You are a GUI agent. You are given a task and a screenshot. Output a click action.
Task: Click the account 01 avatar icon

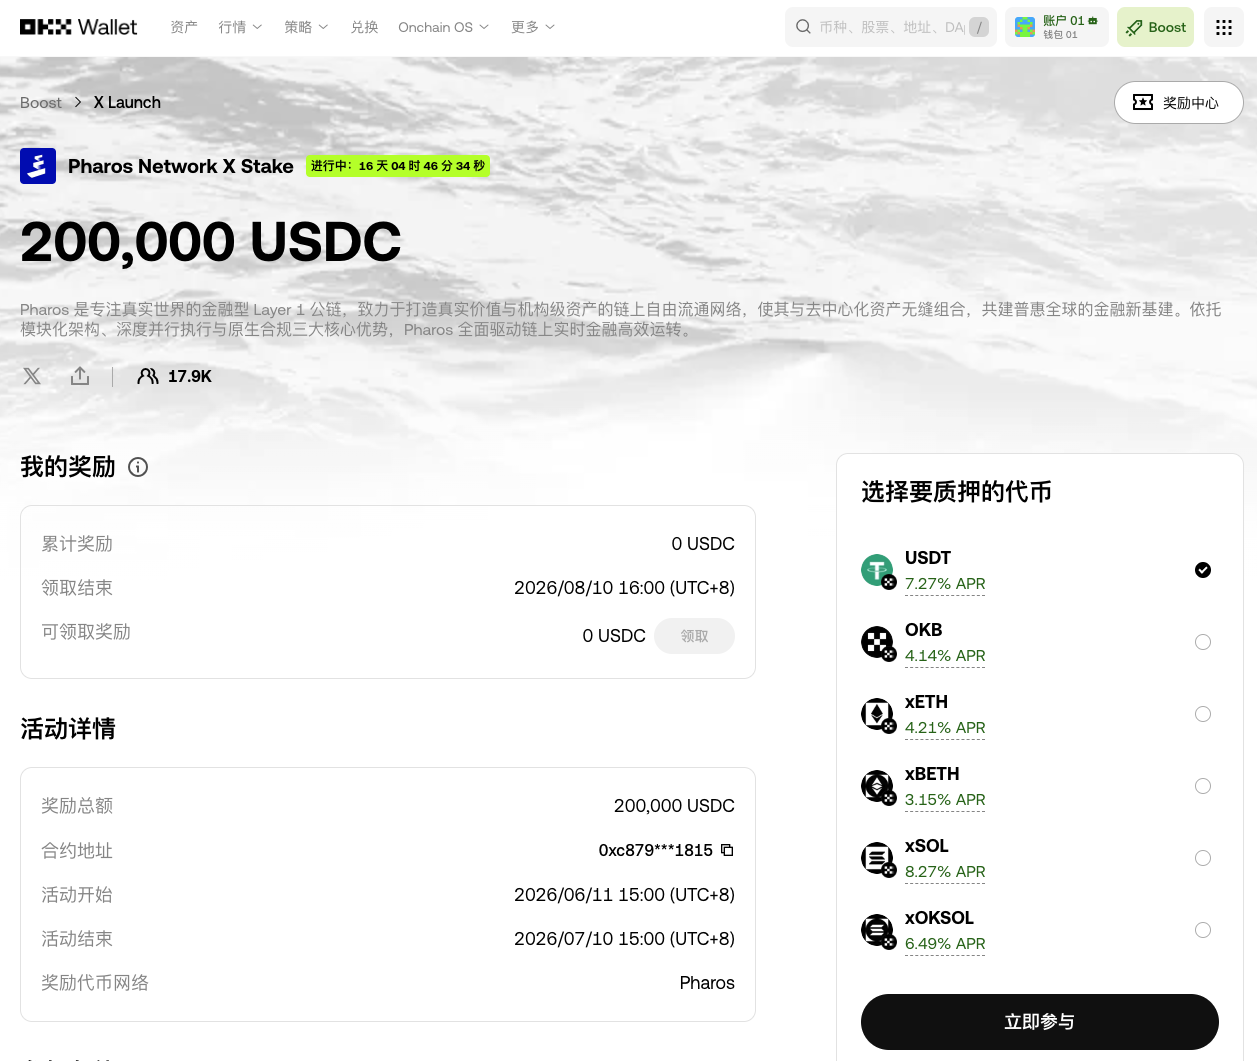[1025, 27]
